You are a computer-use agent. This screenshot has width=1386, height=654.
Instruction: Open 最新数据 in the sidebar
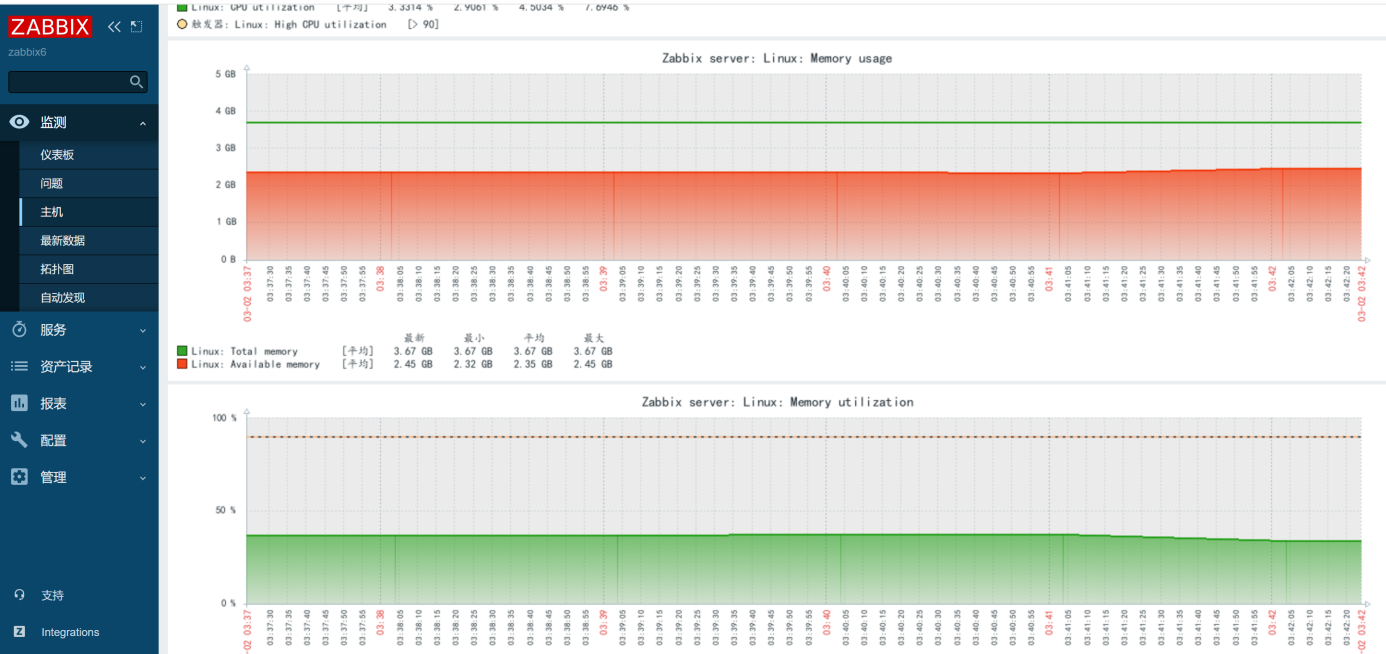[62, 240]
